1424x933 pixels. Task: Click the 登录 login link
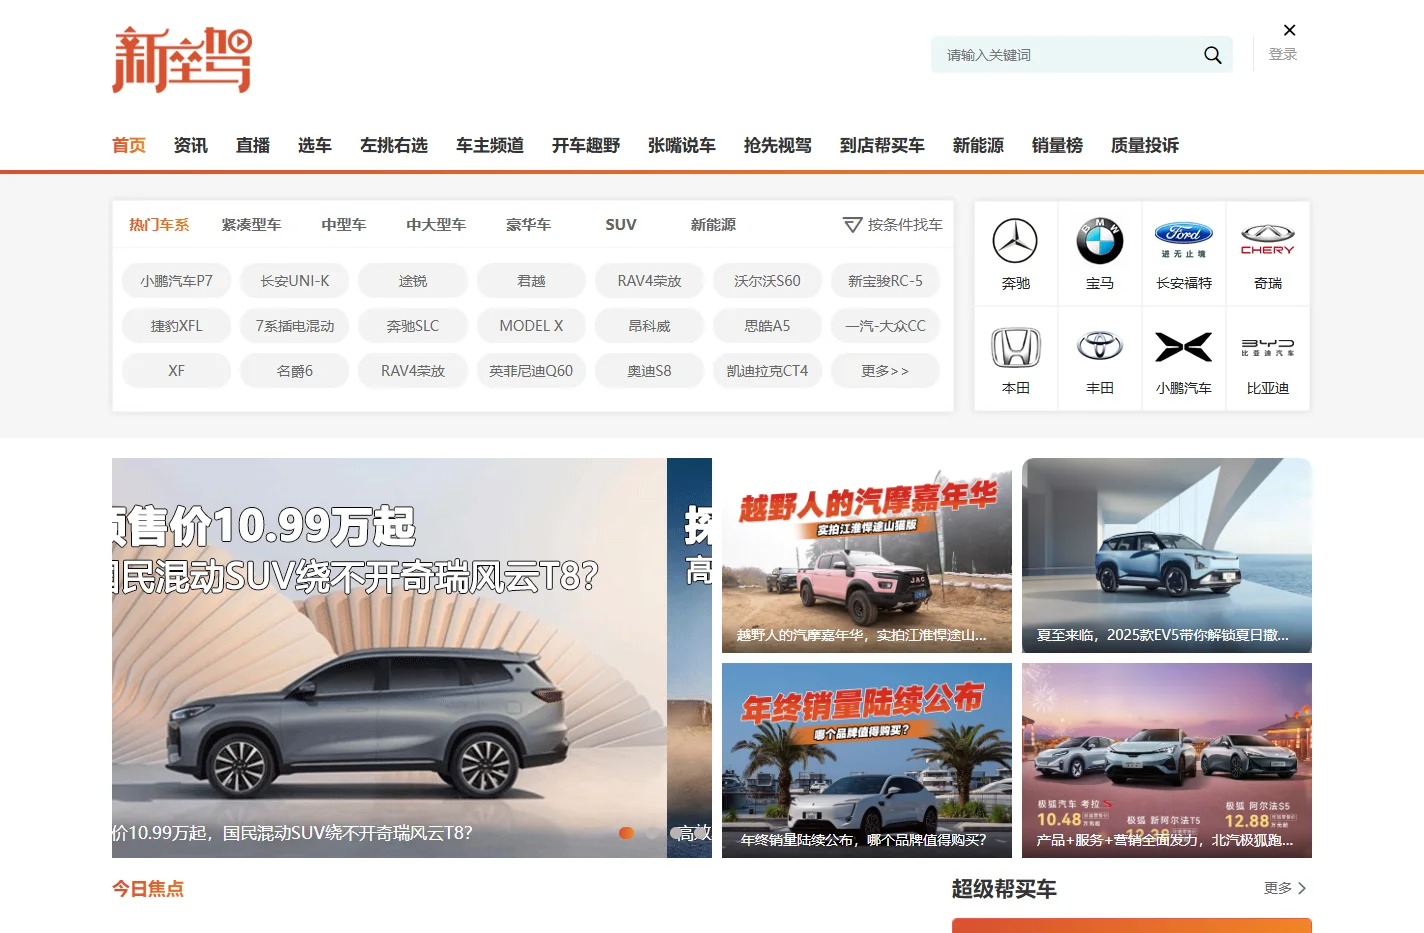[x=1283, y=55]
